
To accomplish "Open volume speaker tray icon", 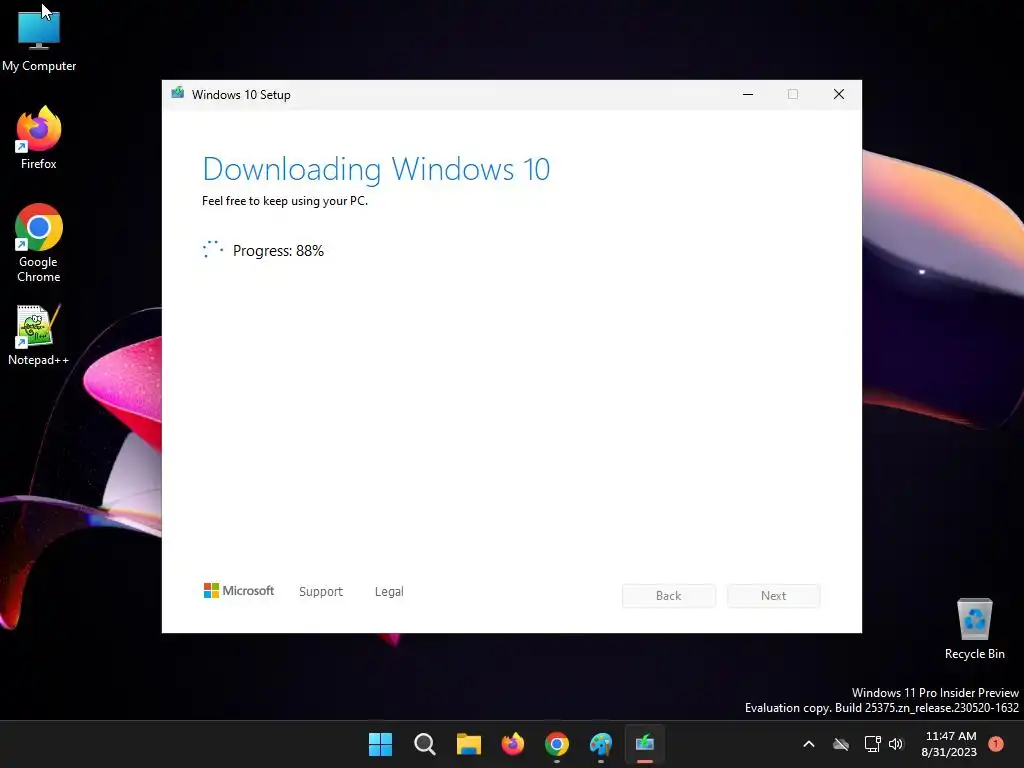I will [895, 744].
